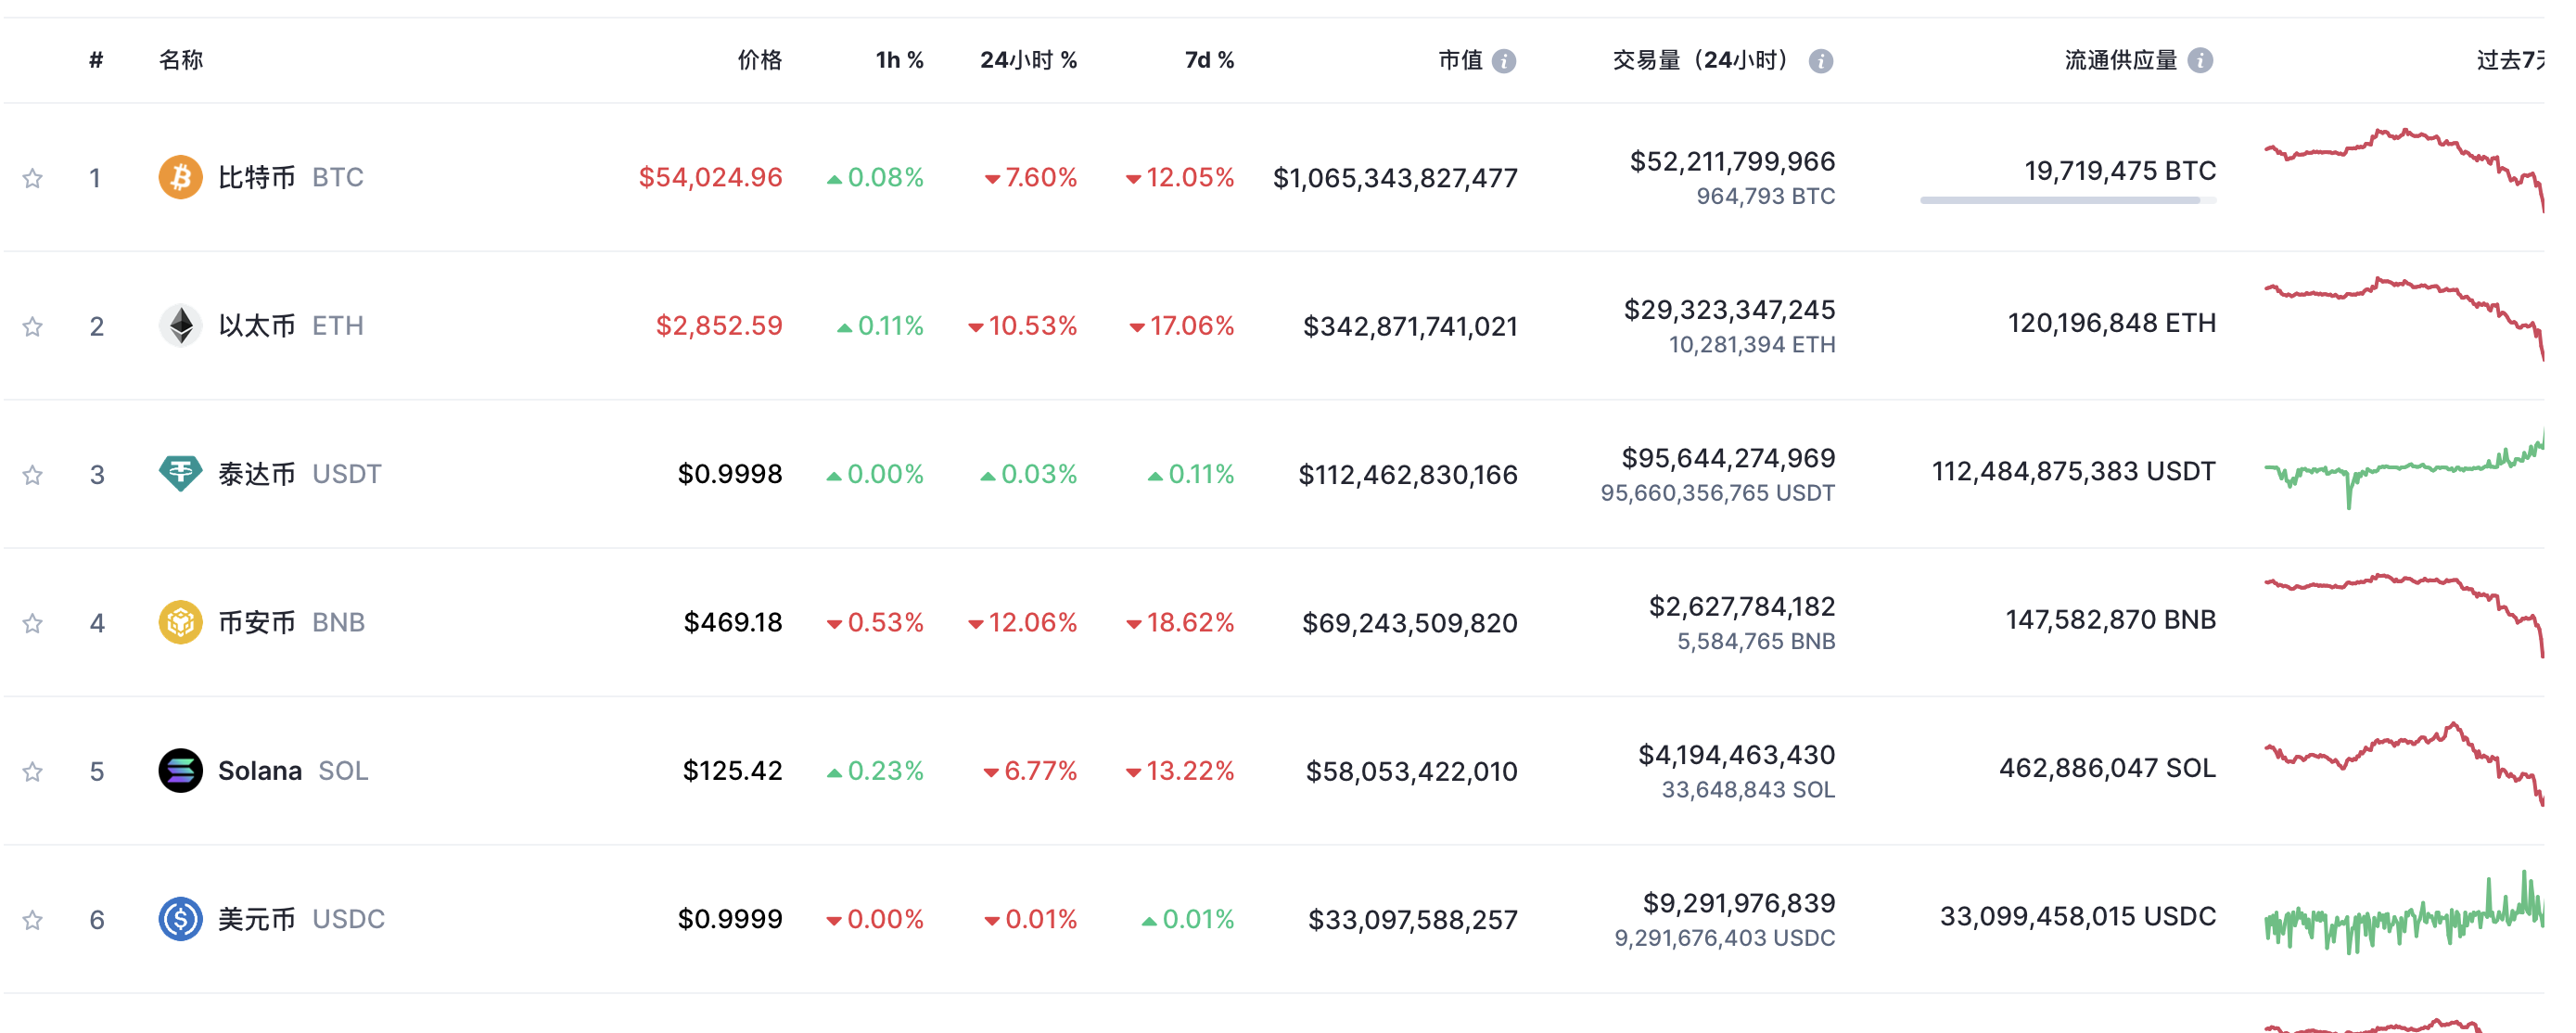Click info icon next to 市值 header
Screen dimensions: 2576x1033
[x=1503, y=61]
